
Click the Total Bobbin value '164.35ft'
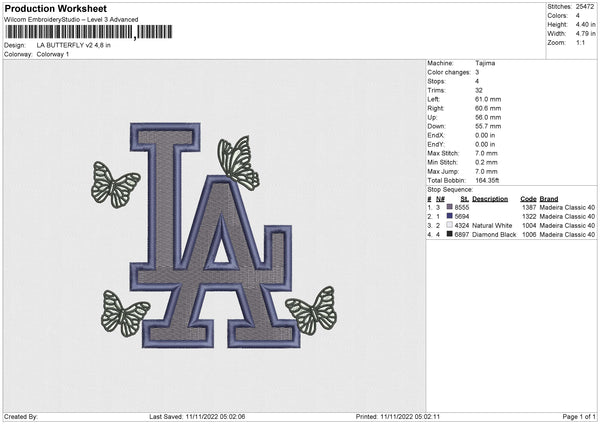487,181
